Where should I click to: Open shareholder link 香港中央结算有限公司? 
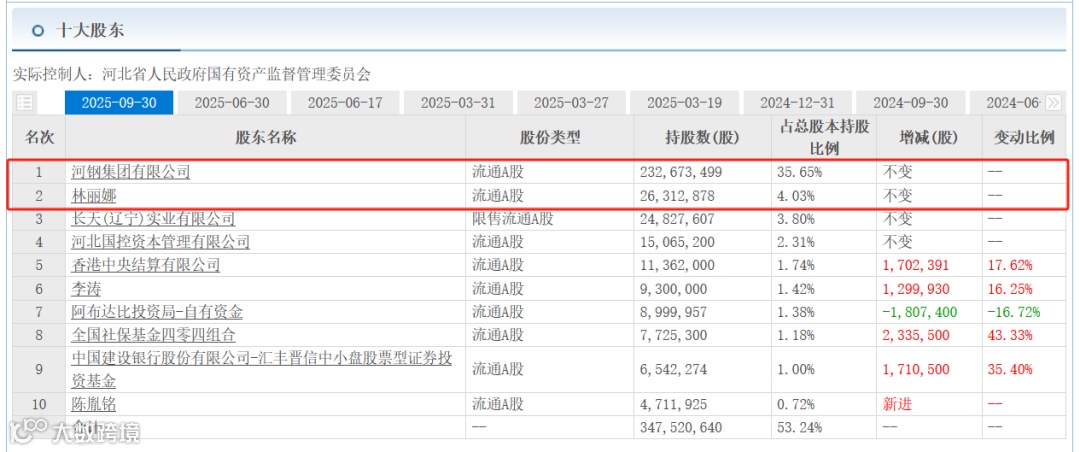[x=146, y=265]
